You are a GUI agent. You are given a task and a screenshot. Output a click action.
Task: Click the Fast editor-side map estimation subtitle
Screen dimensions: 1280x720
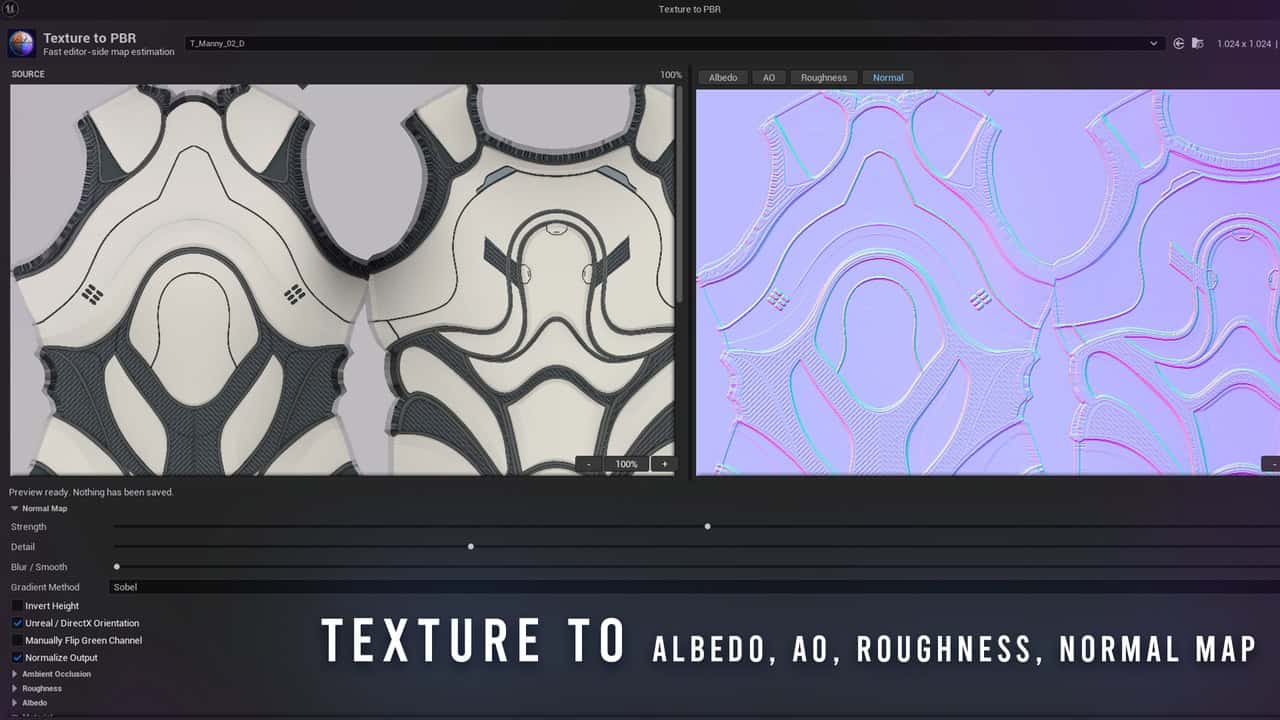click(108, 51)
